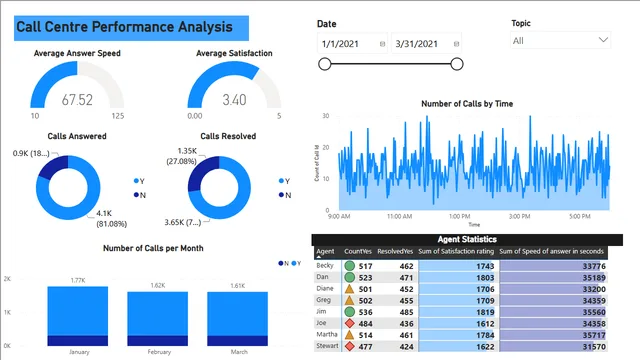
Task: Click the Average Satisfaction gauge value 3.40
Action: [234, 100]
